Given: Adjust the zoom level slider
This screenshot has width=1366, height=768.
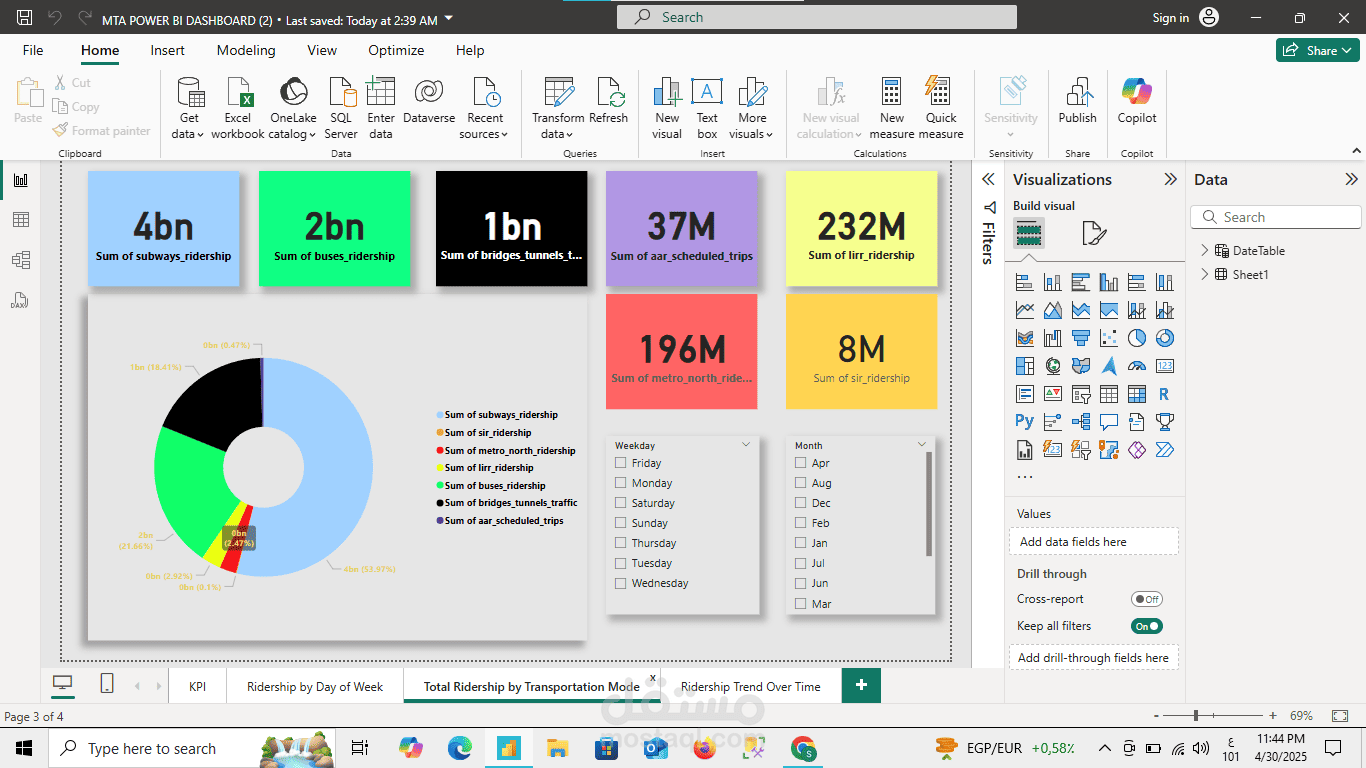Looking at the screenshot, I should tap(1195, 716).
